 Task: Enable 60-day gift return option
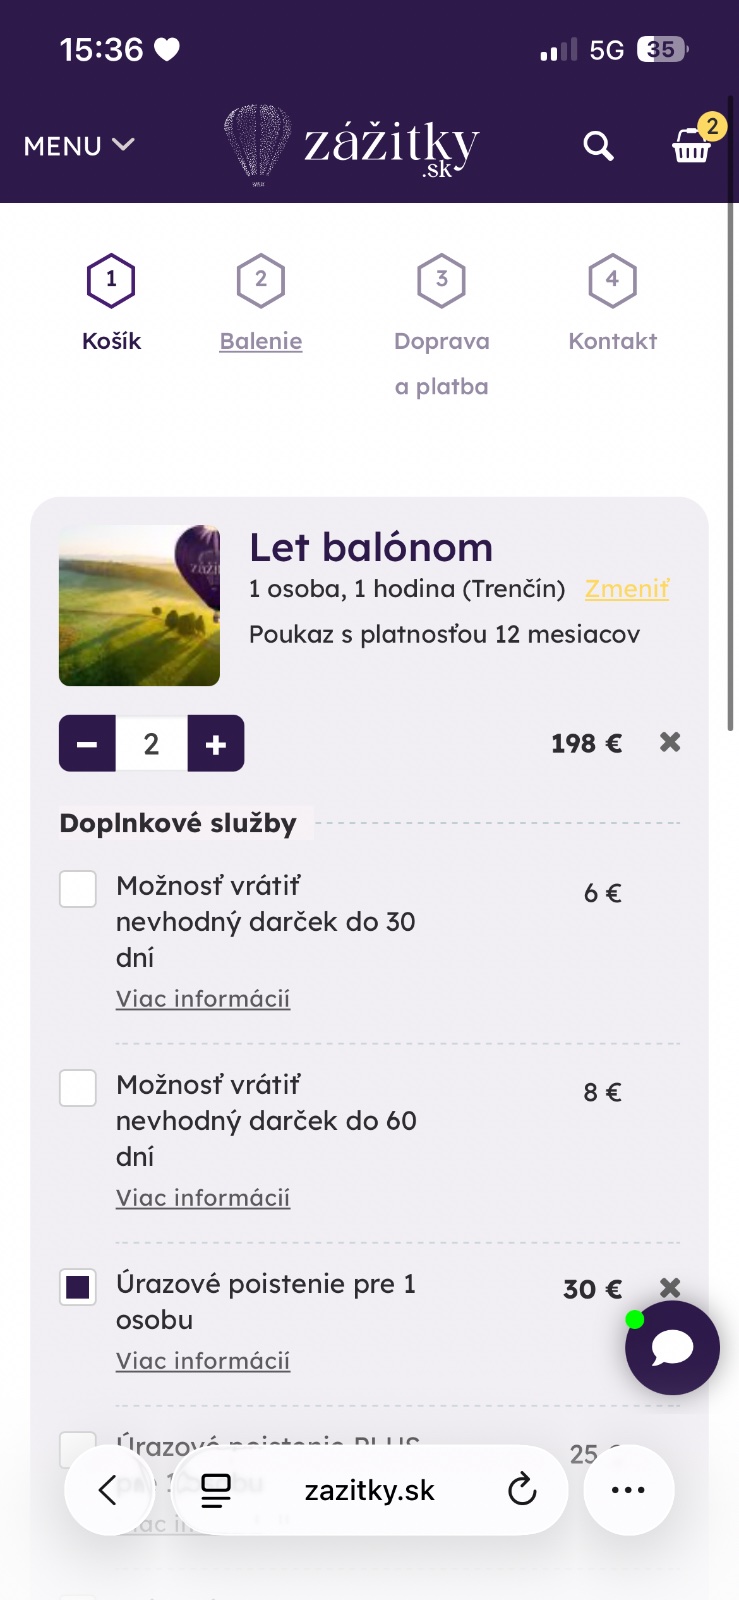[78, 1087]
